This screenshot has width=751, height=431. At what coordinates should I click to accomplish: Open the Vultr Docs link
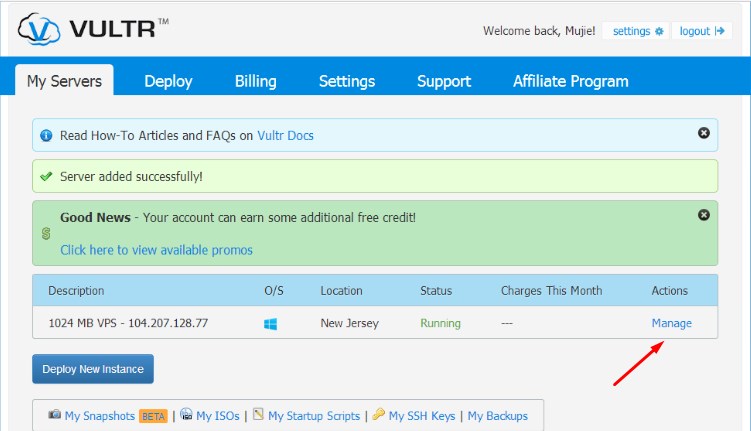click(285, 136)
